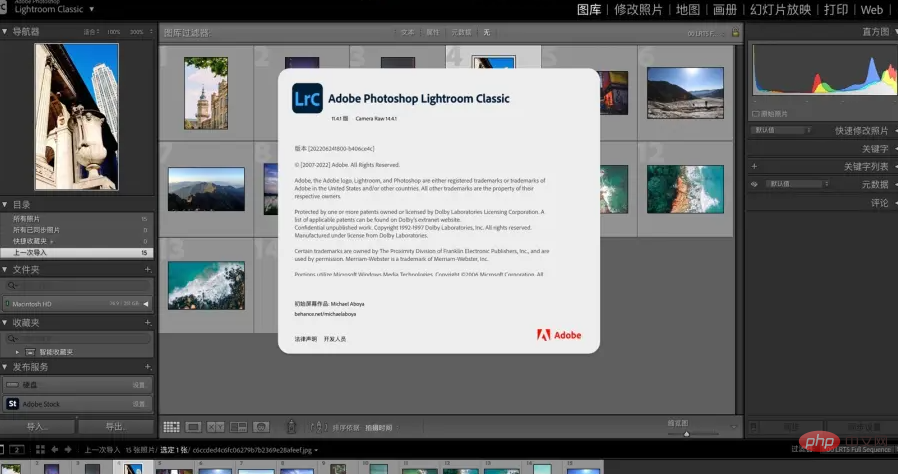Click the filter lock padlock icon

coord(738,34)
